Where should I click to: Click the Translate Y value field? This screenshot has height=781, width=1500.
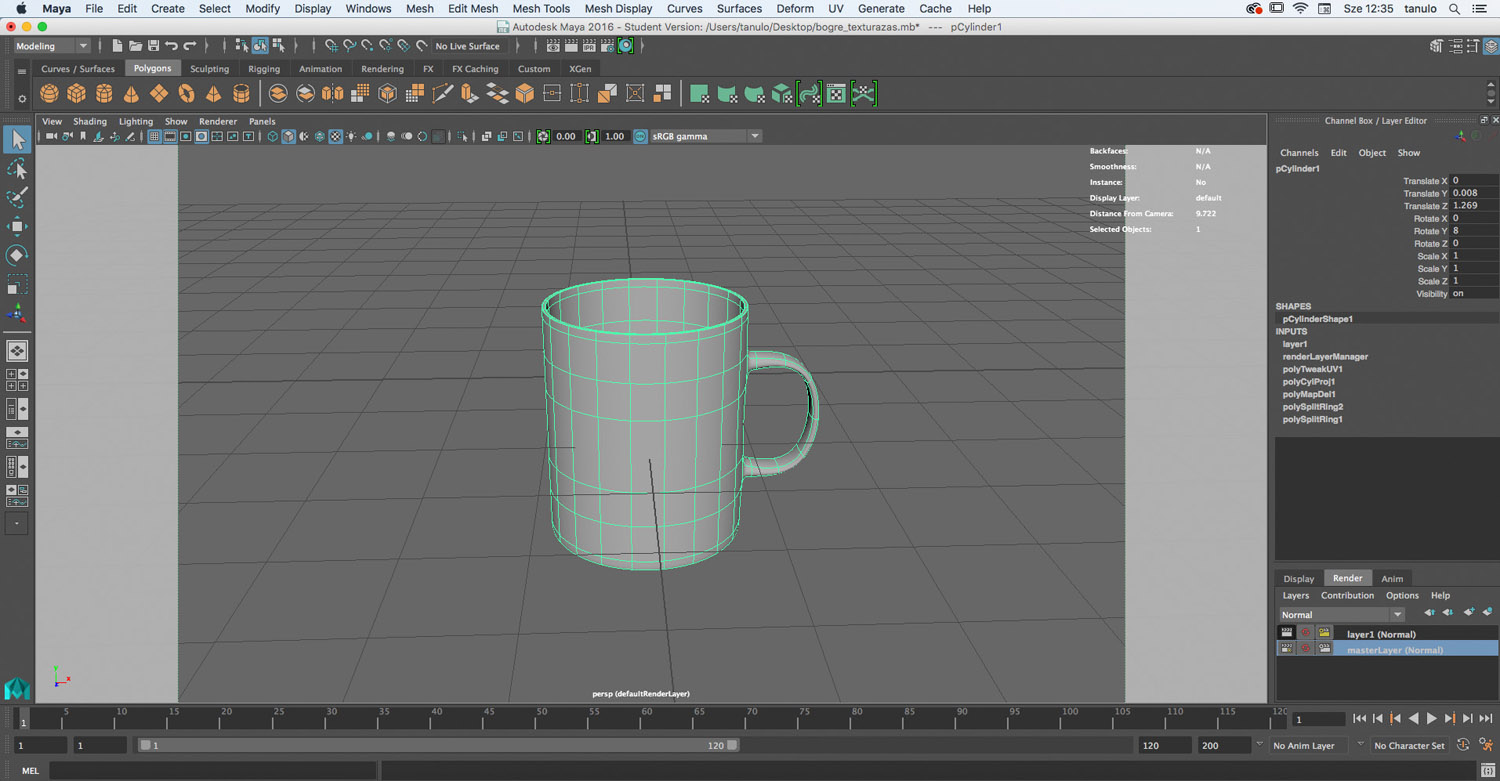1474,193
